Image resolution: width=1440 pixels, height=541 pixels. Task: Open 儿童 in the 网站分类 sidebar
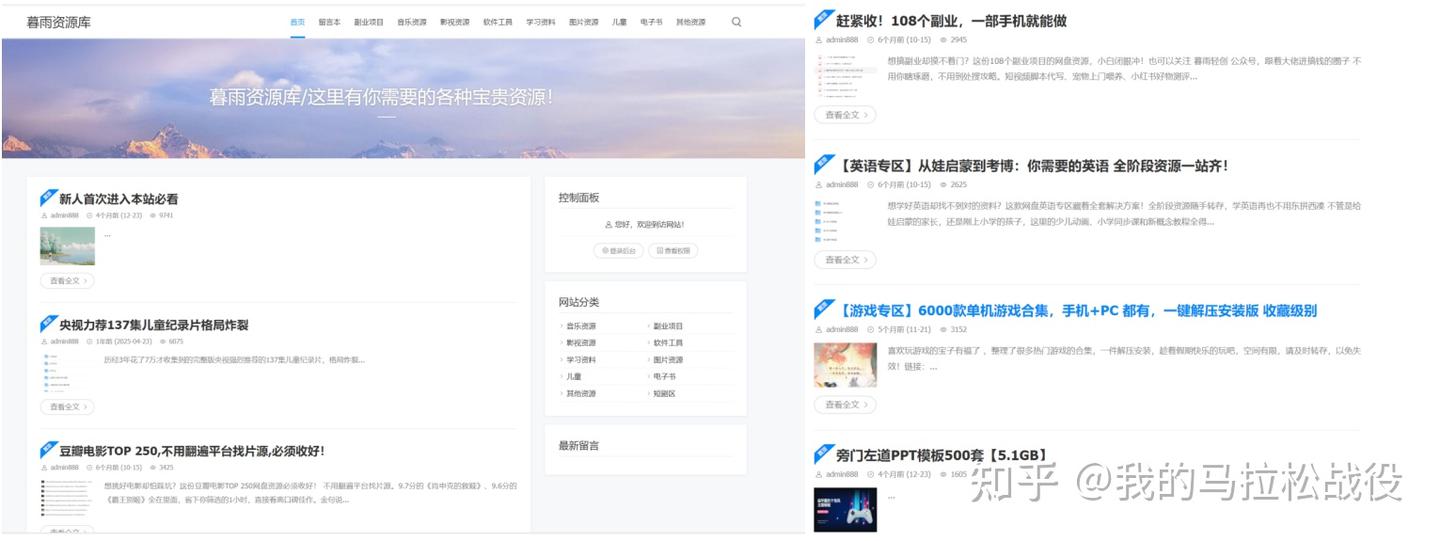point(574,377)
